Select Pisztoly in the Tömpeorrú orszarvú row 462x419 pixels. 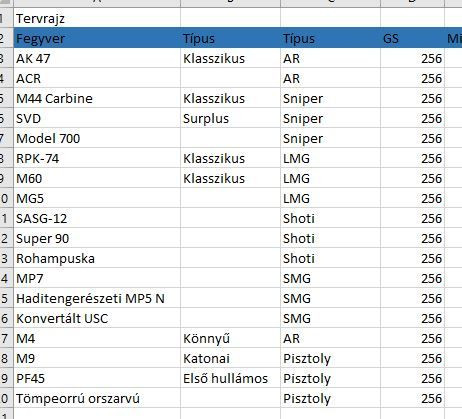click(330, 398)
